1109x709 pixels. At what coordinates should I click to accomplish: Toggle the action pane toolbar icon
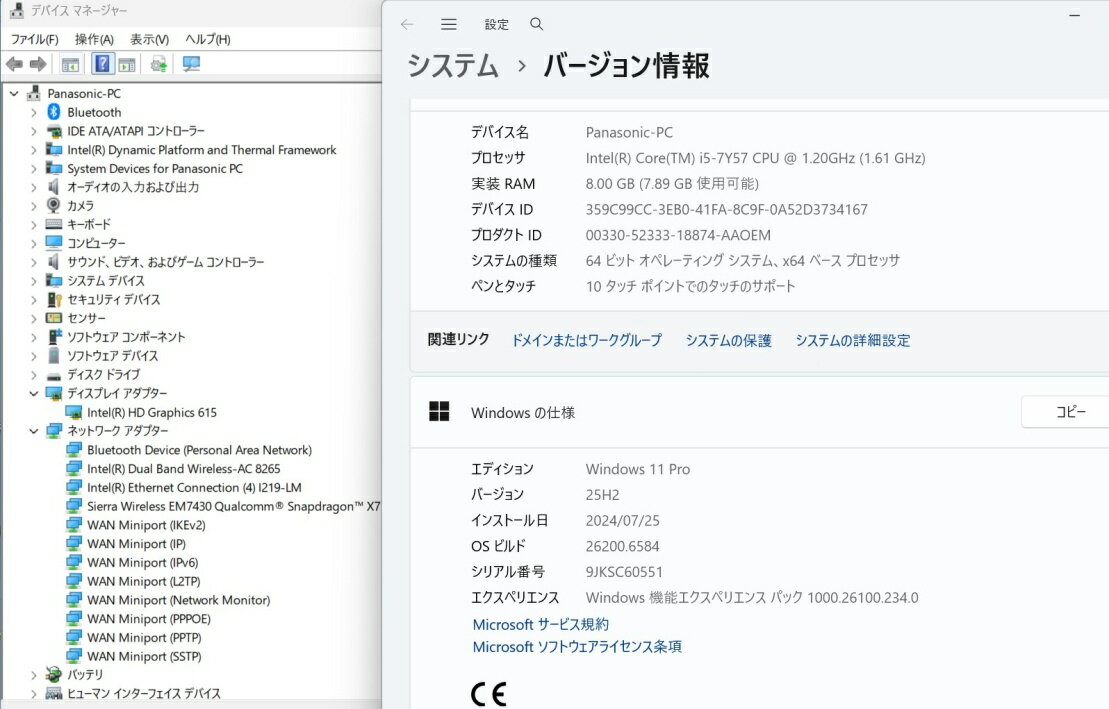(x=127, y=64)
